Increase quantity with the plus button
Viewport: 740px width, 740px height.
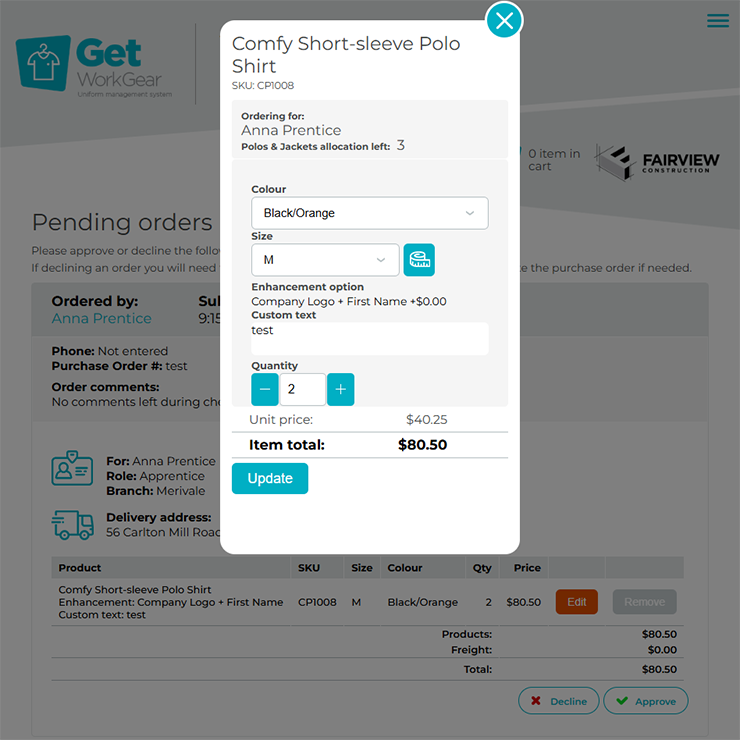(x=340, y=389)
